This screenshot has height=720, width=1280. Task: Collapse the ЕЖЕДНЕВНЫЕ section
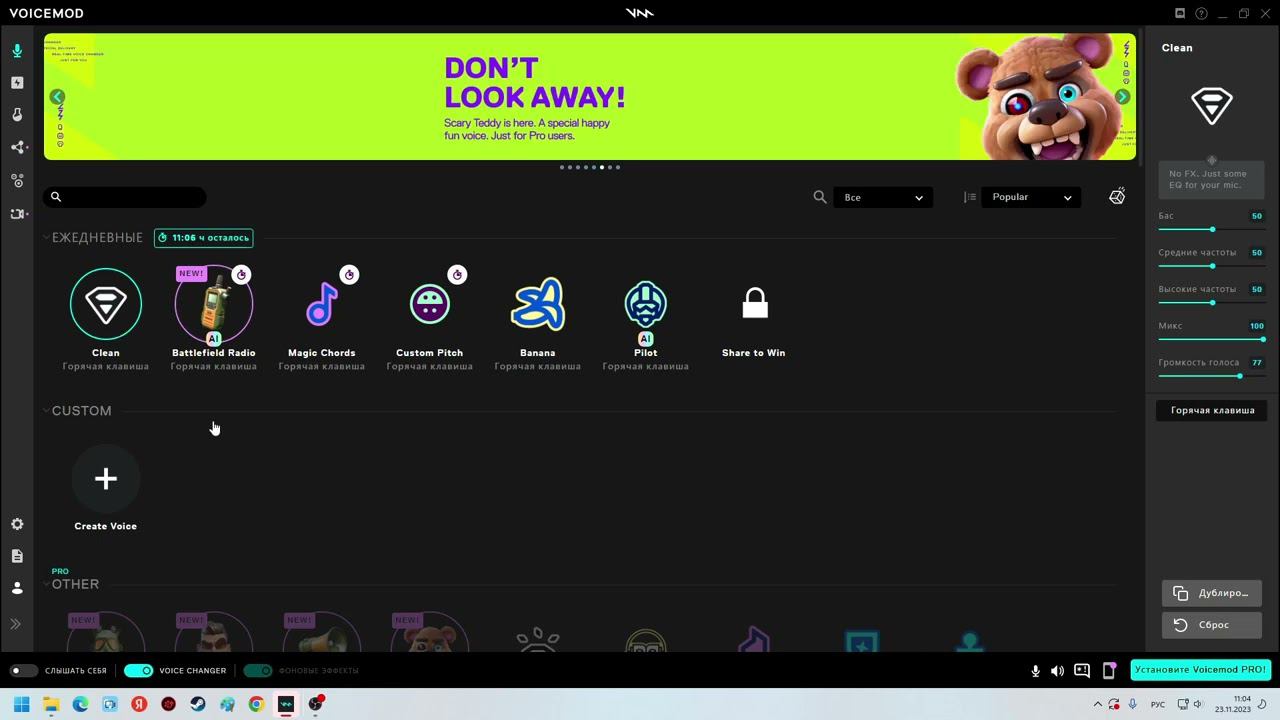(x=46, y=237)
